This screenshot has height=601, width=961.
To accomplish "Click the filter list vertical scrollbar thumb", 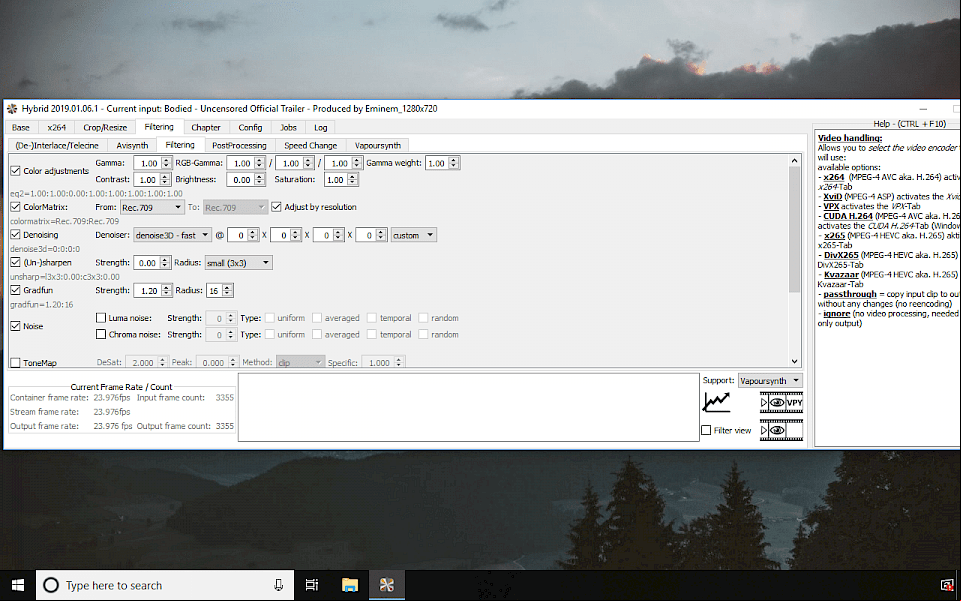I will [794, 230].
